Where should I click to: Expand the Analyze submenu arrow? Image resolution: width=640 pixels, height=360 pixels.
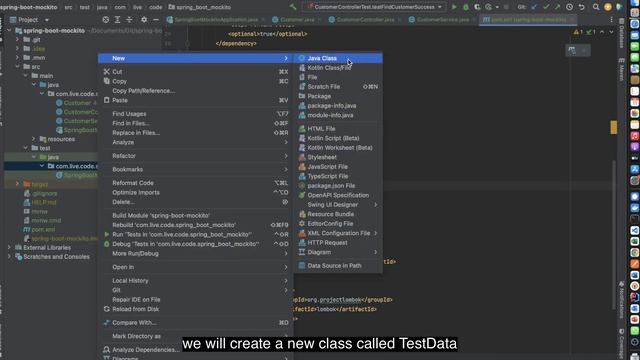coord(286,142)
